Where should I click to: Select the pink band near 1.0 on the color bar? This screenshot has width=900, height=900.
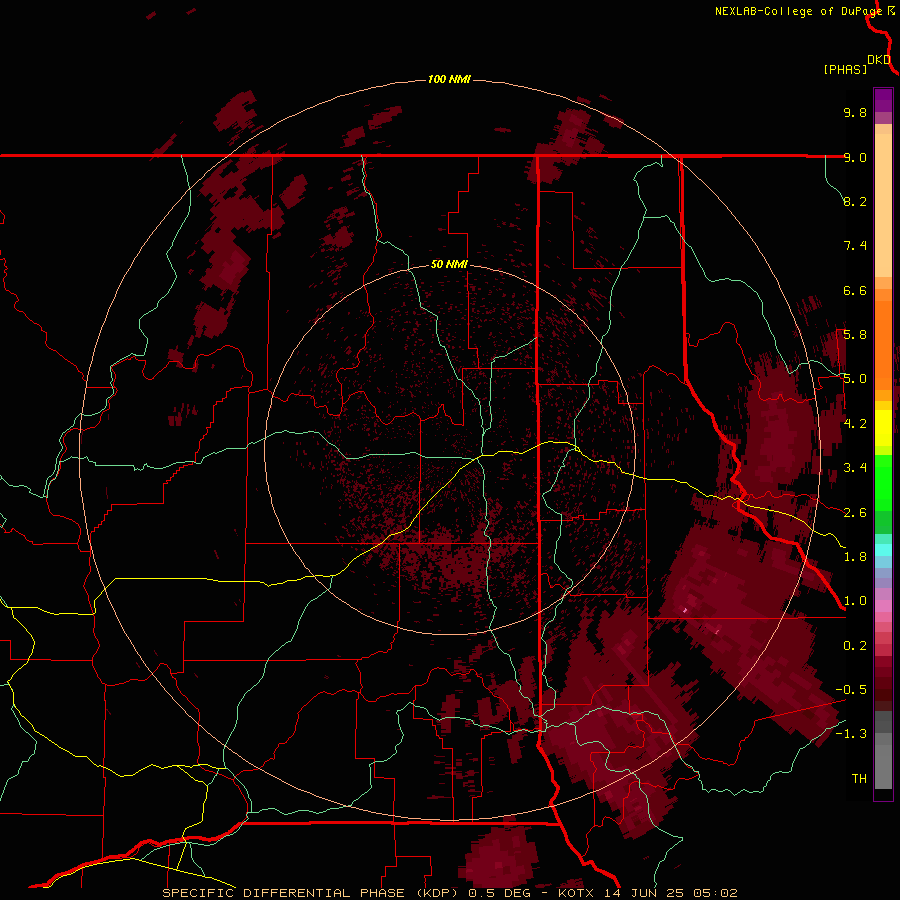883,606
